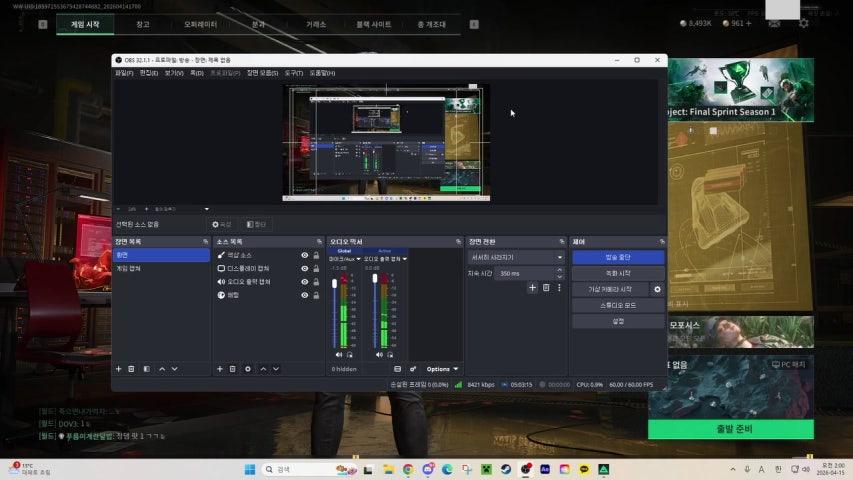Adjust the 오디오 출력 캡처 volume fader

pyautogui.click(x=375, y=279)
